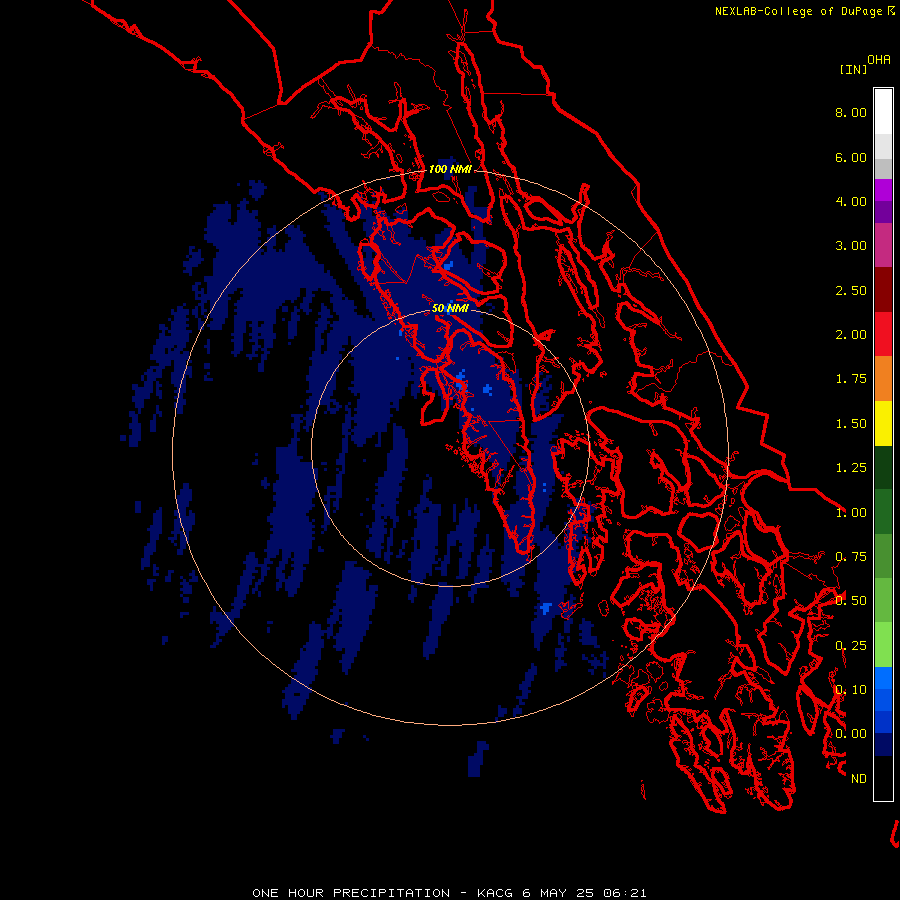The width and height of the screenshot is (900, 900).
Task: Click the 1.00 legend value
Action: tap(851, 513)
